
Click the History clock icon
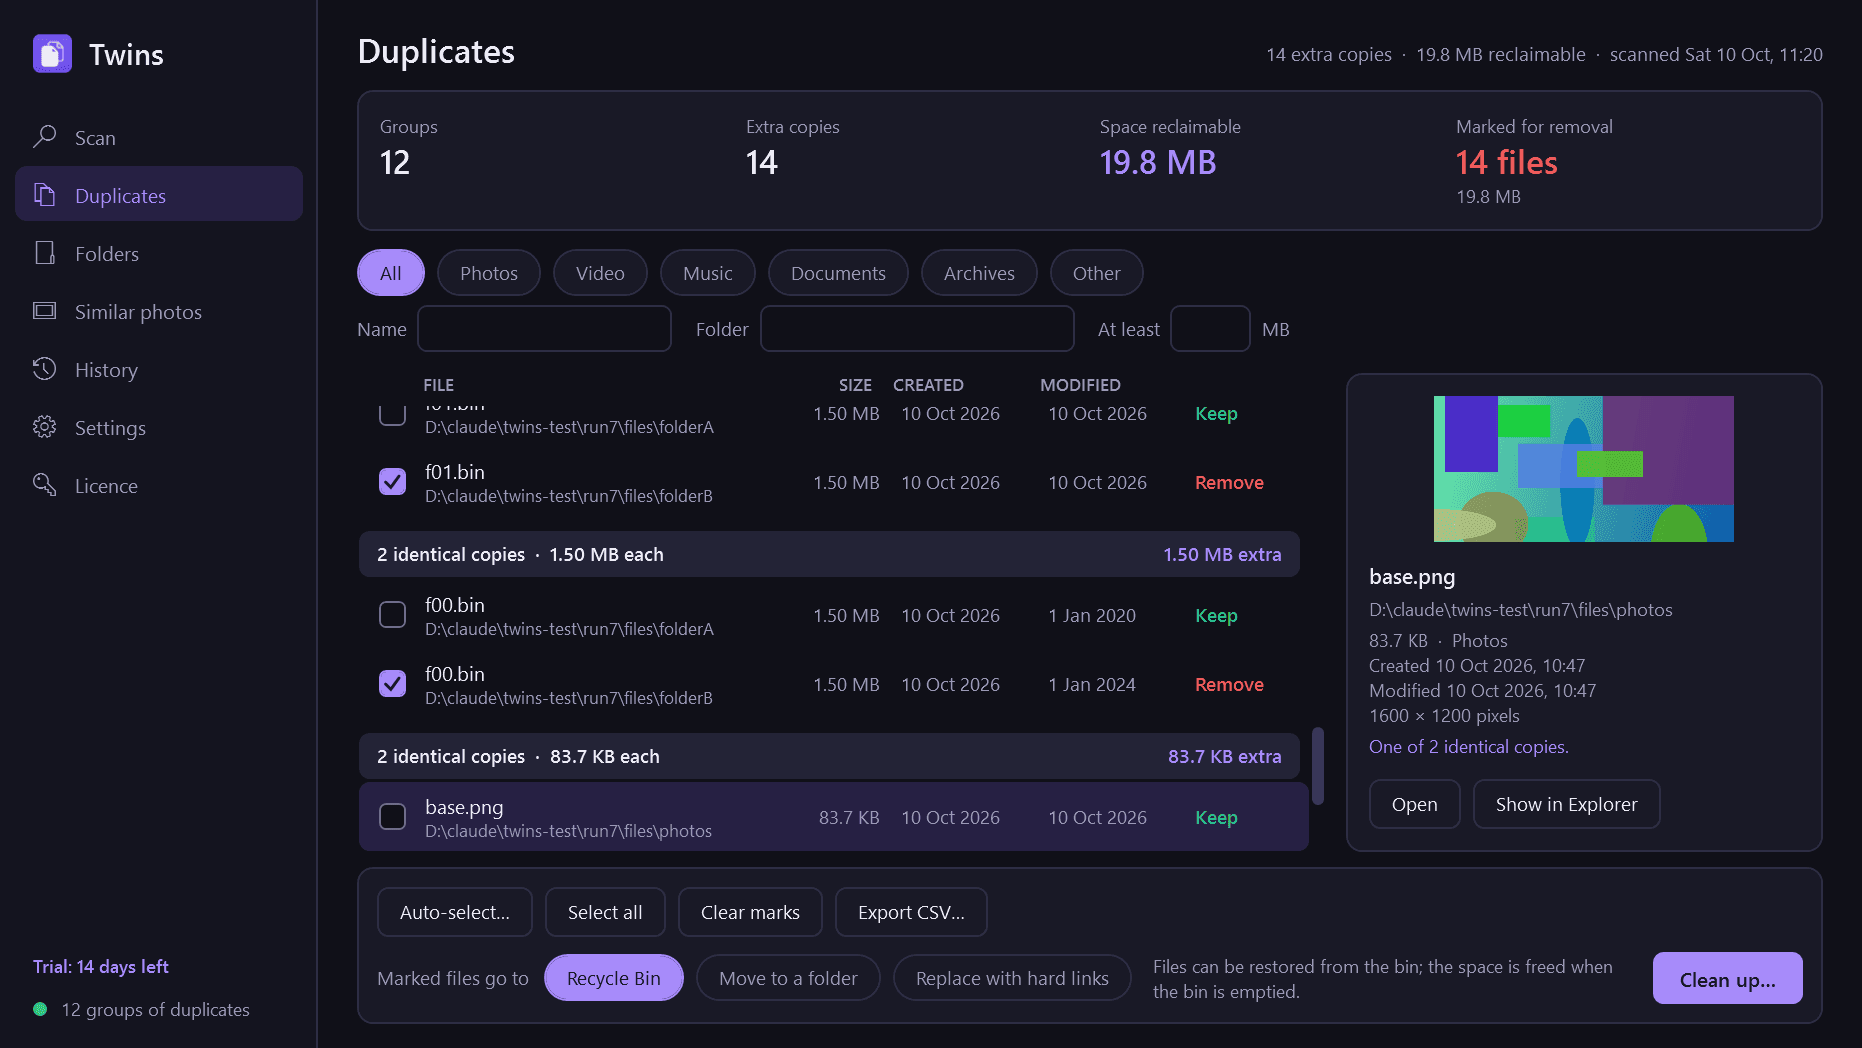click(44, 369)
